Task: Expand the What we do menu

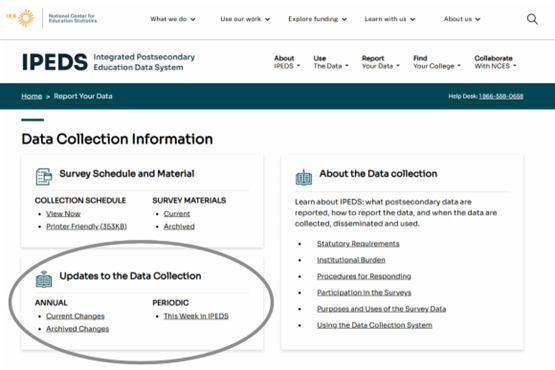Action: coord(173,19)
